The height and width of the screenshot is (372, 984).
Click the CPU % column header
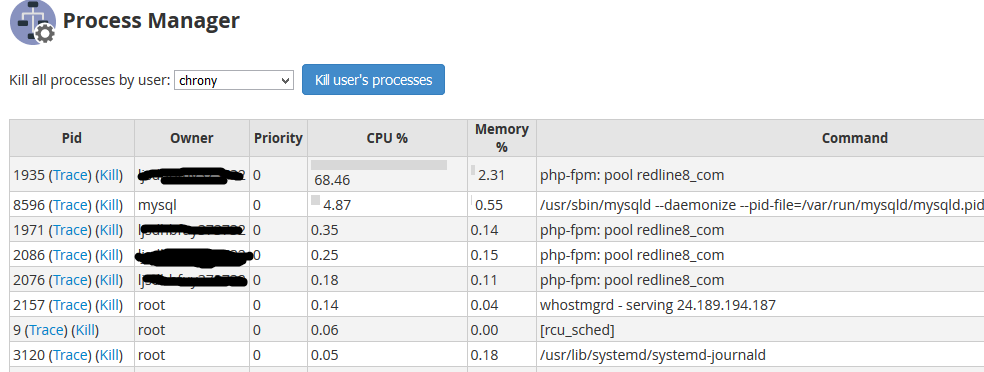tap(387, 138)
